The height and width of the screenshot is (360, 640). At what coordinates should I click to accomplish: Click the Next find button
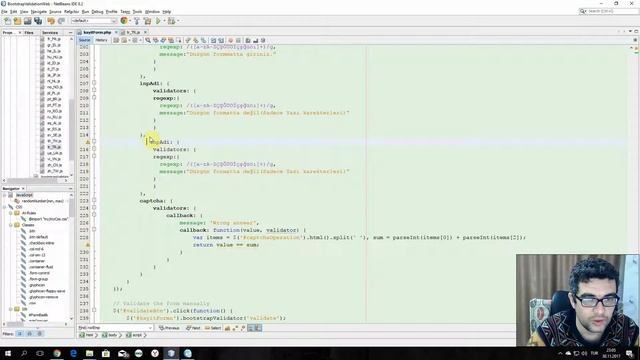pyautogui.click(x=193, y=328)
